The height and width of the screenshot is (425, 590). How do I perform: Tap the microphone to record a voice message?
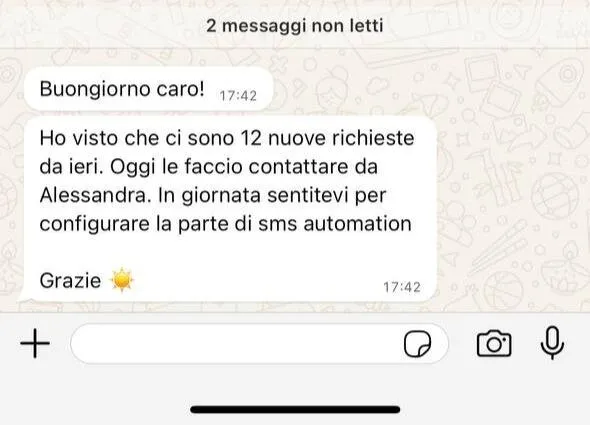coord(552,343)
